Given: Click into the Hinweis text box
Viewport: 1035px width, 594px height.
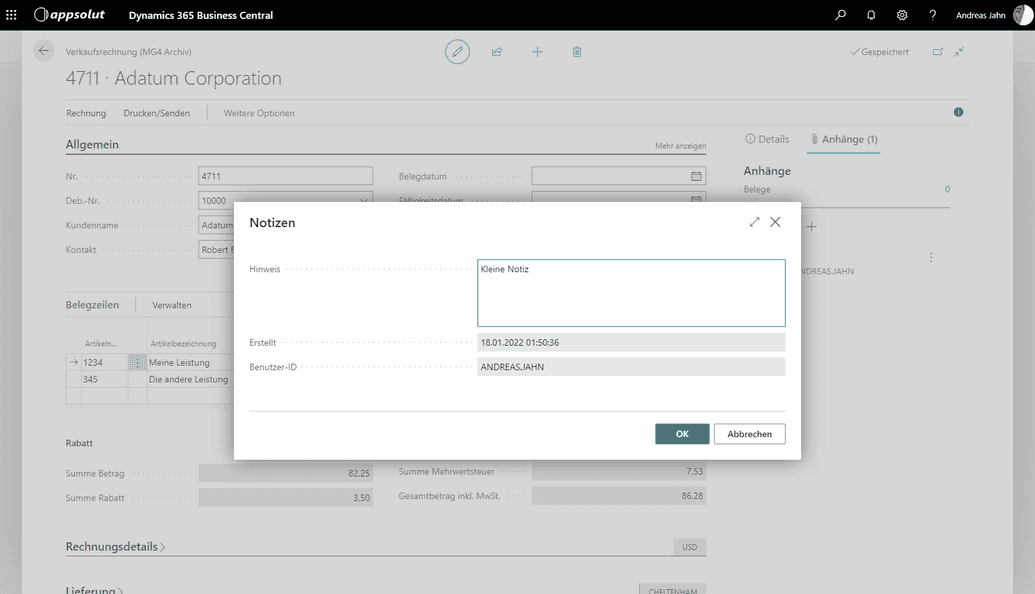Looking at the screenshot, I should point(631,293).
